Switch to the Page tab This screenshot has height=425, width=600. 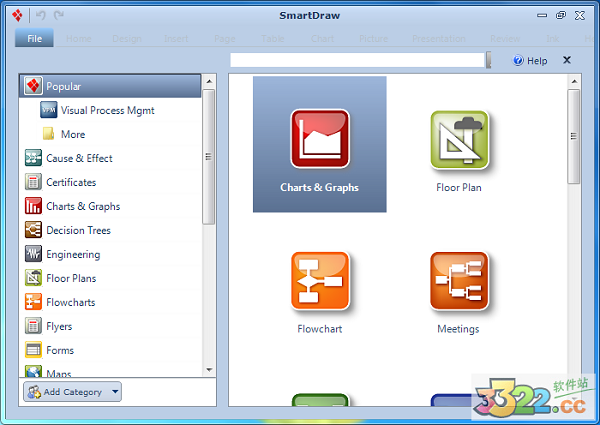click(225, 39)
